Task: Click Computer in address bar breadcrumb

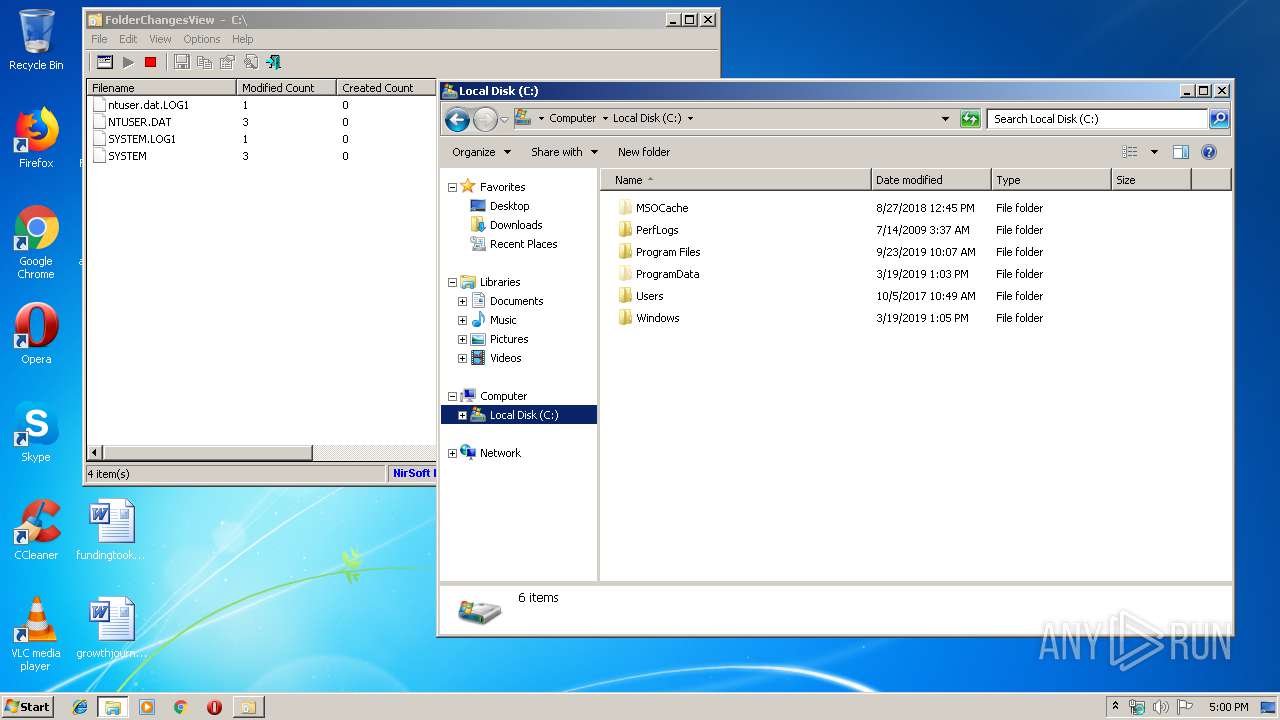Action: tap(572, 118)
